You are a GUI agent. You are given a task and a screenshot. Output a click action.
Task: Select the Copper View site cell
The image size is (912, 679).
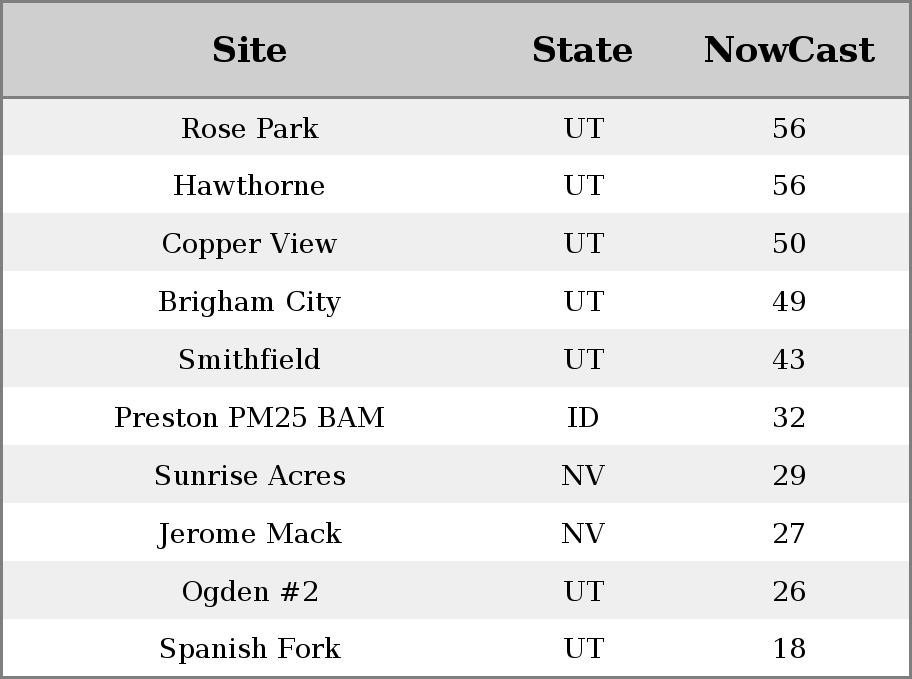tap(249, 244)
